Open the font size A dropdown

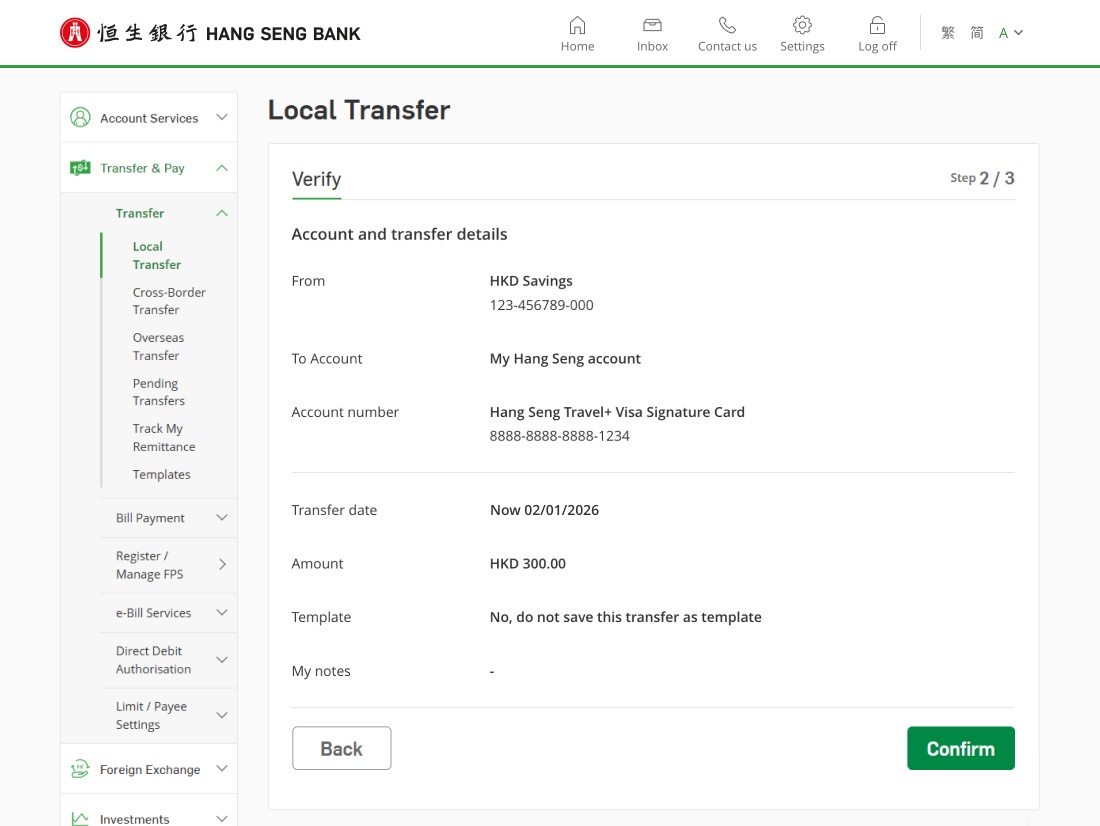[1010, 33]
